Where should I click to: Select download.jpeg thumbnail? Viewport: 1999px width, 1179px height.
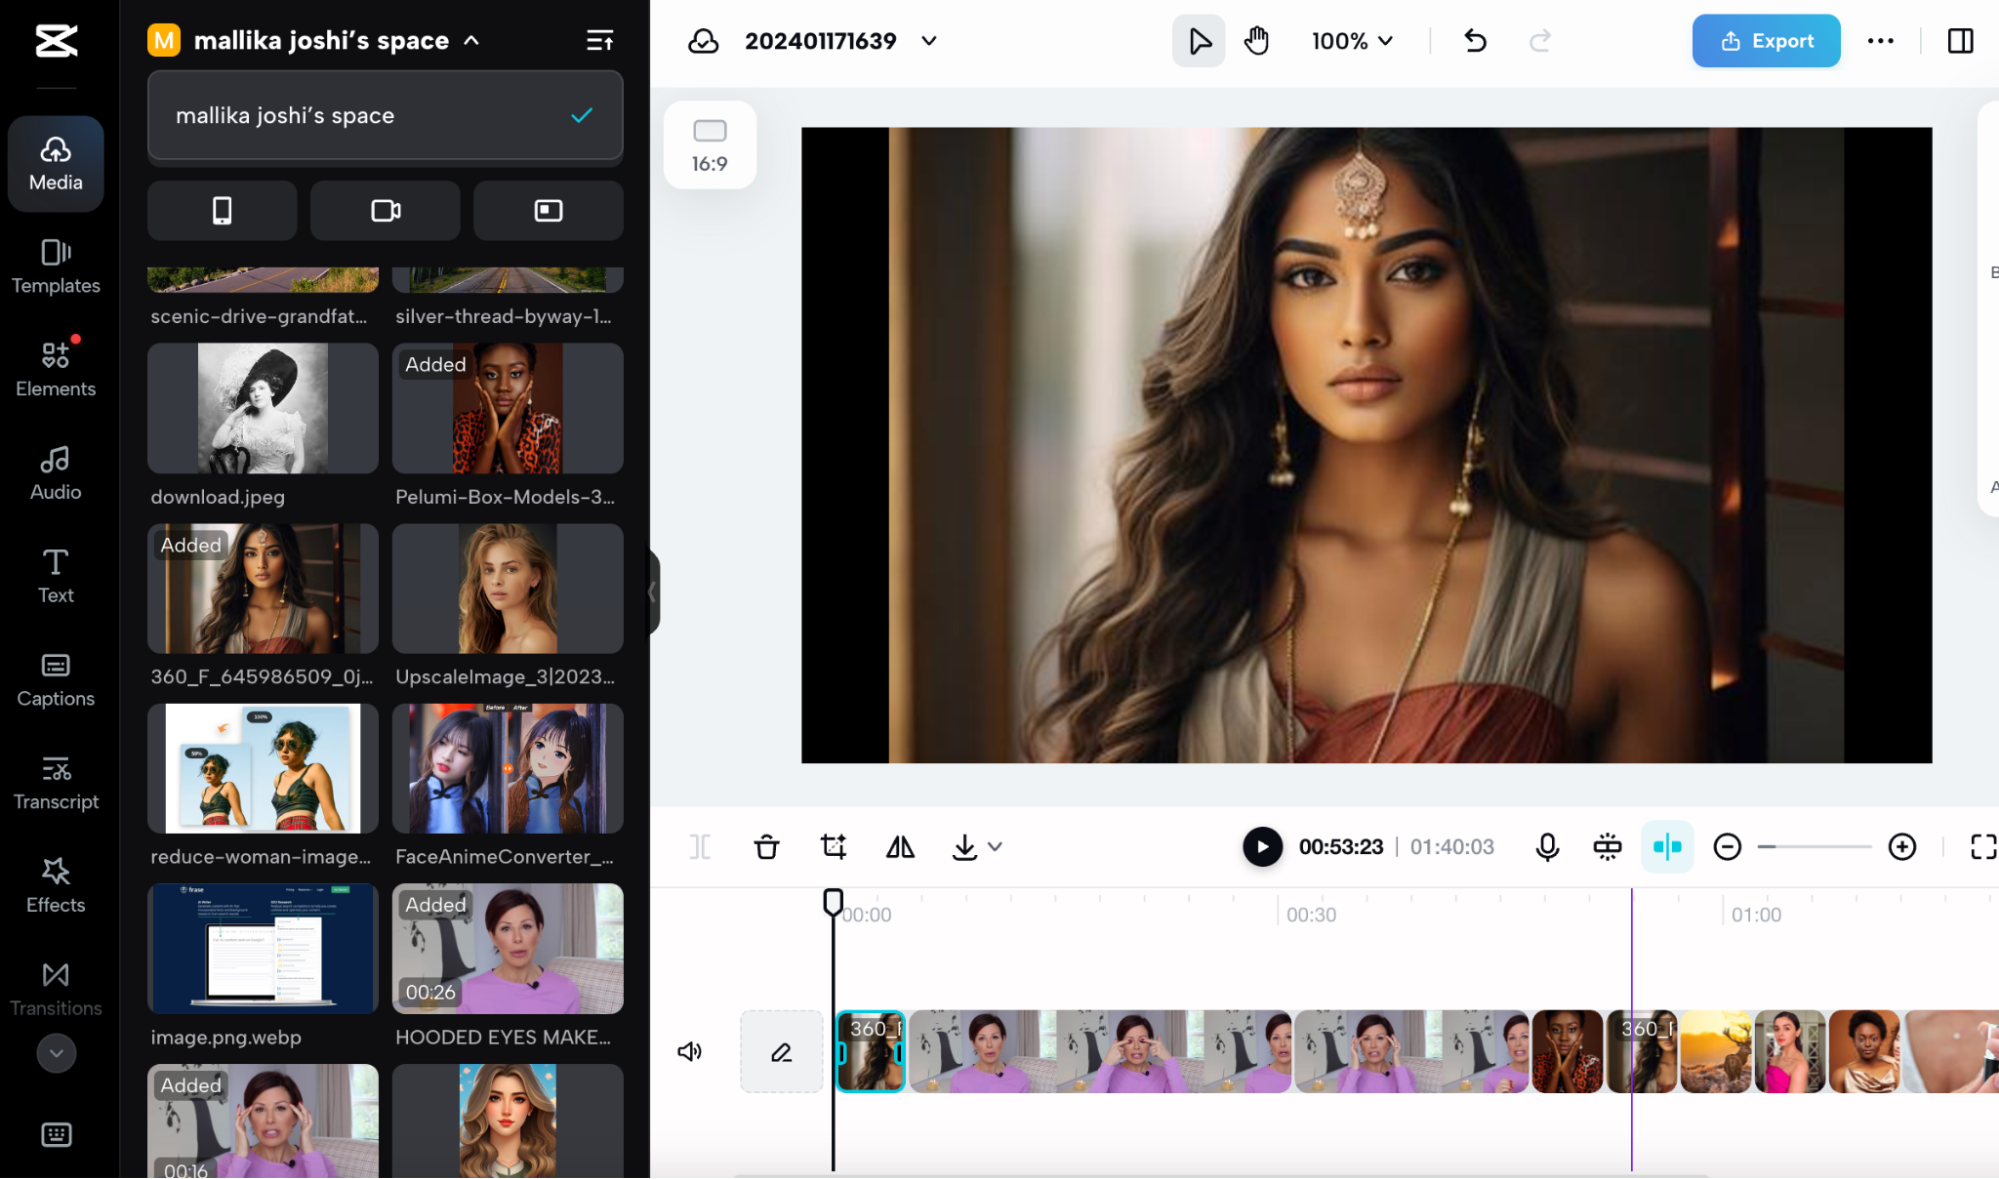tap(263, 408)
